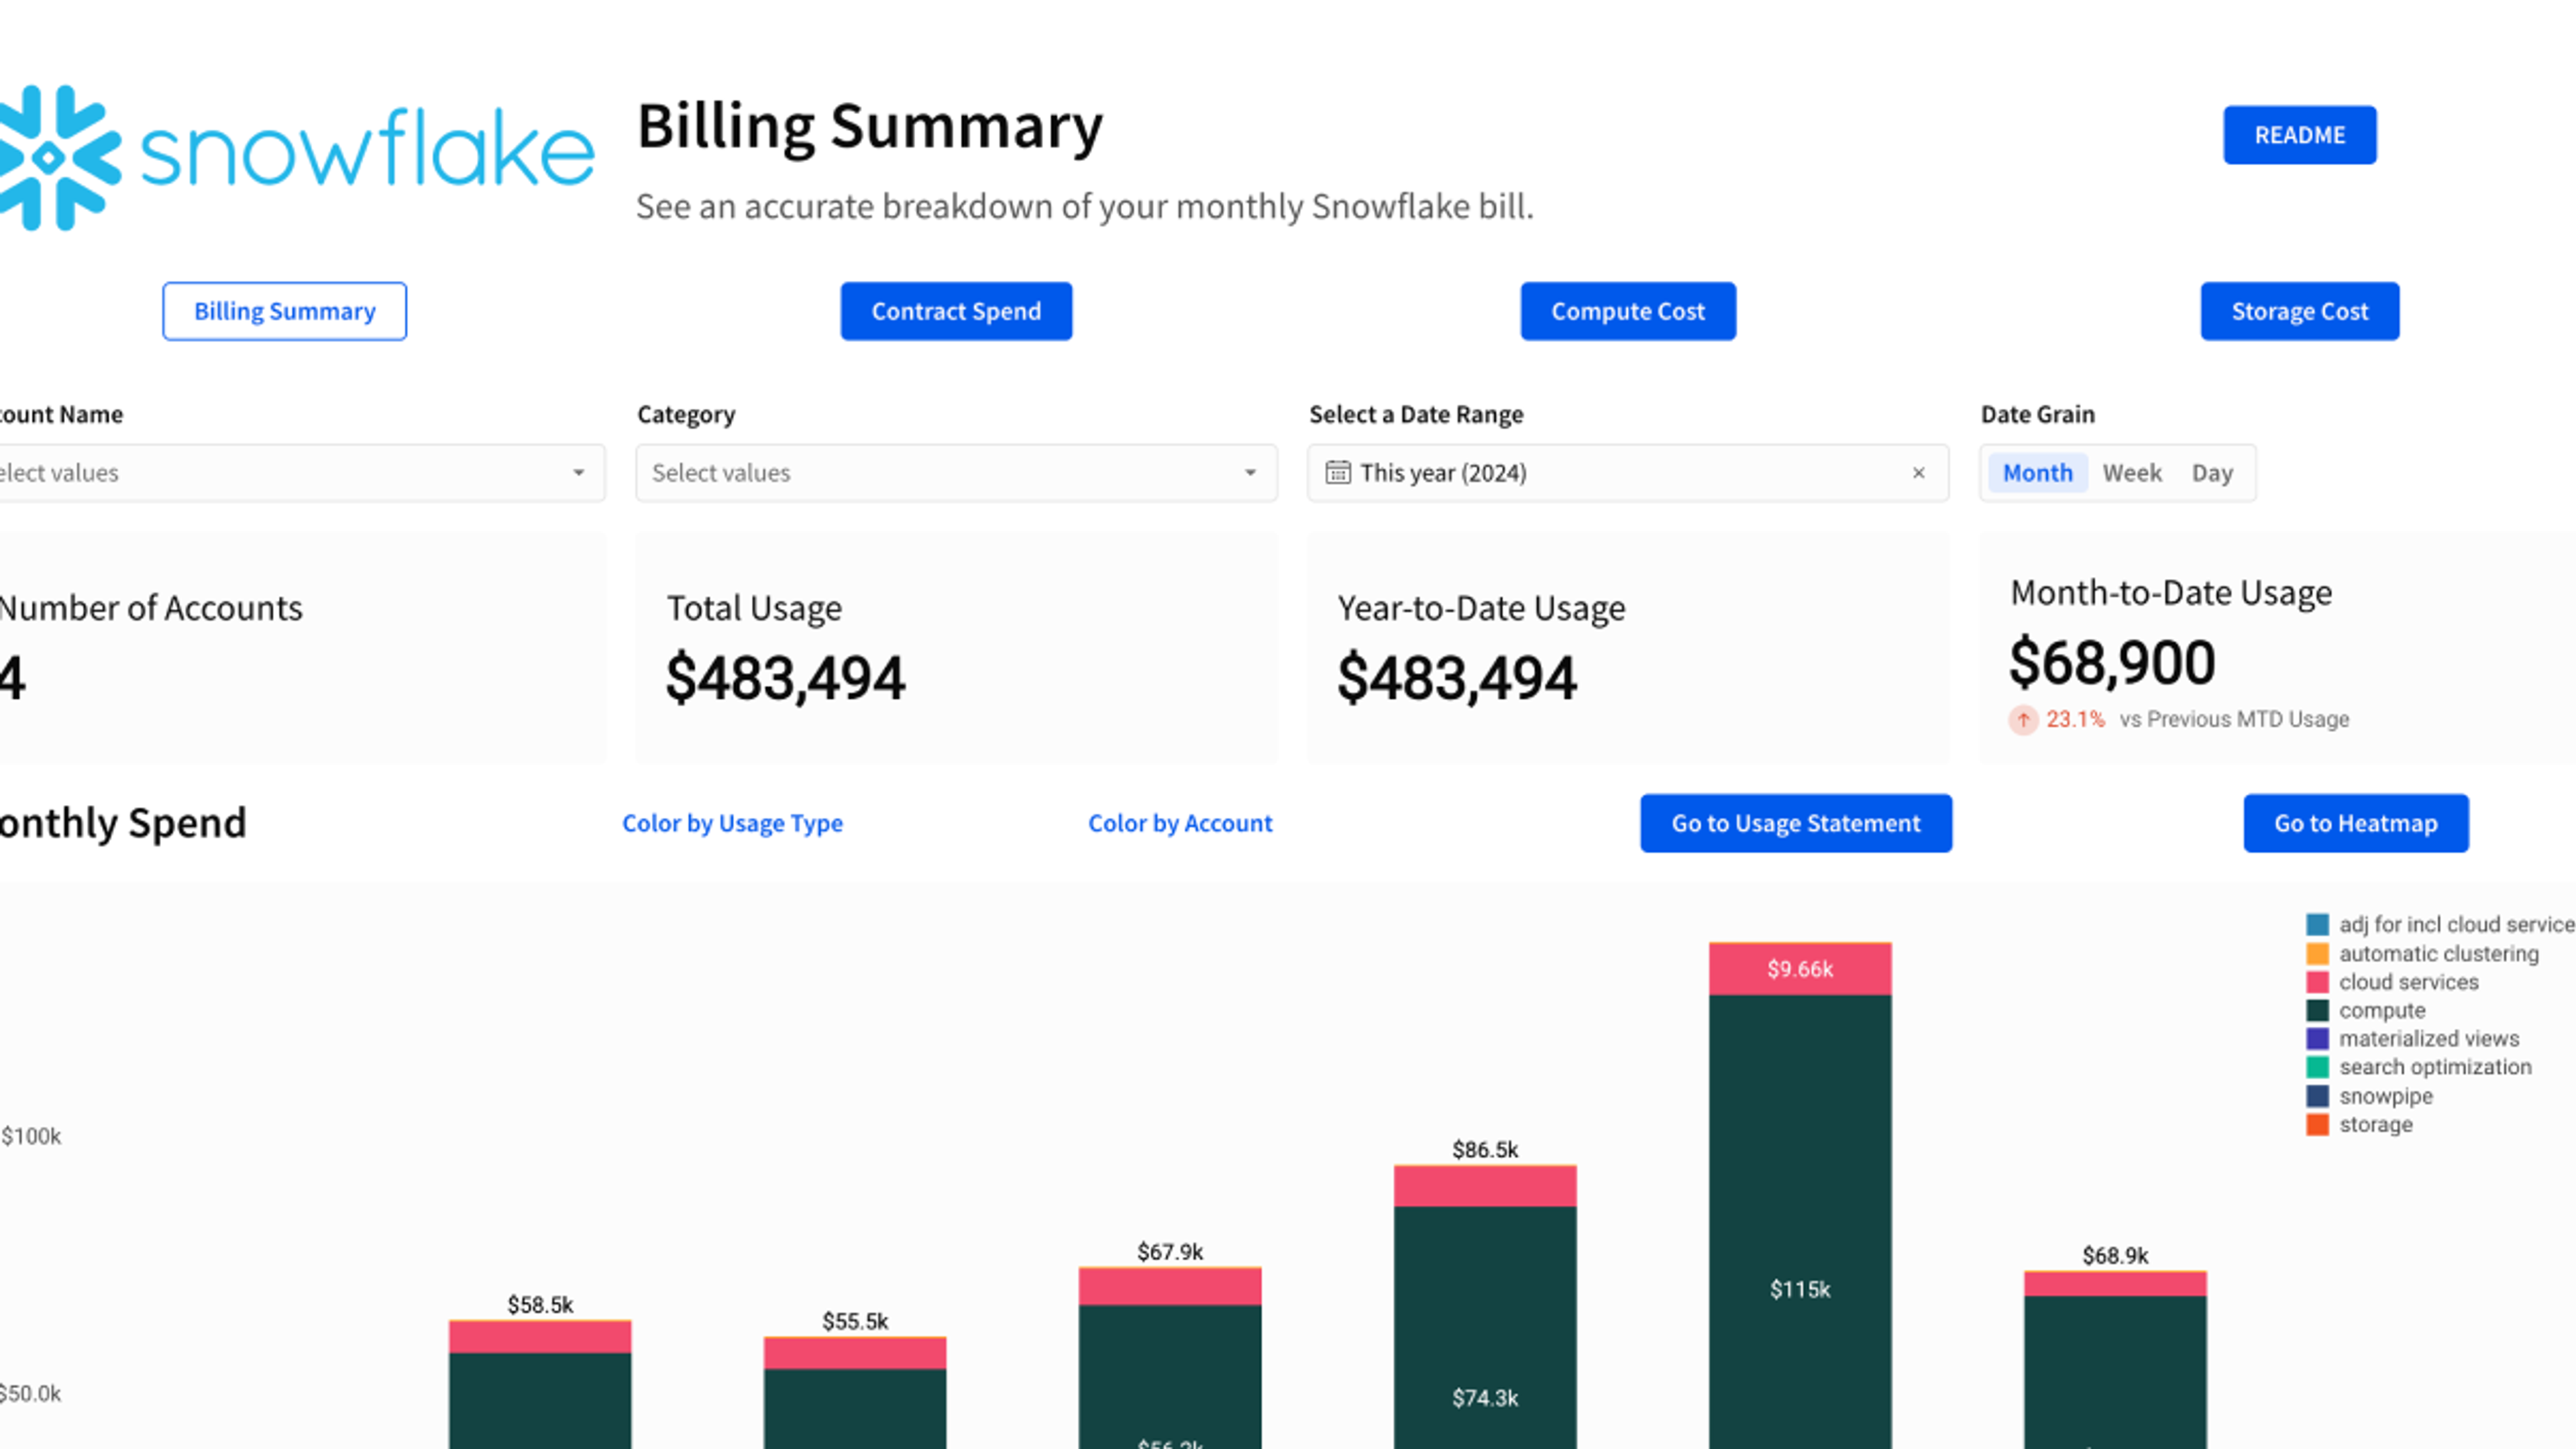This screenshot has height=1449, width=2576.
Task: Click the storage legend swatch
Action: (x=2317, y=1124)
